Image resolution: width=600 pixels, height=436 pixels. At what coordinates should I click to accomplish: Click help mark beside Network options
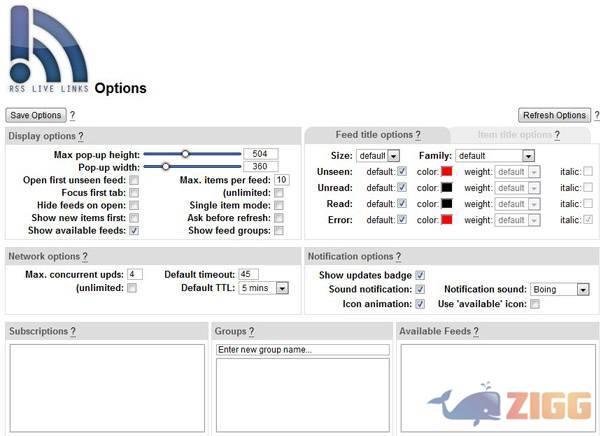[x=83, y=257]
